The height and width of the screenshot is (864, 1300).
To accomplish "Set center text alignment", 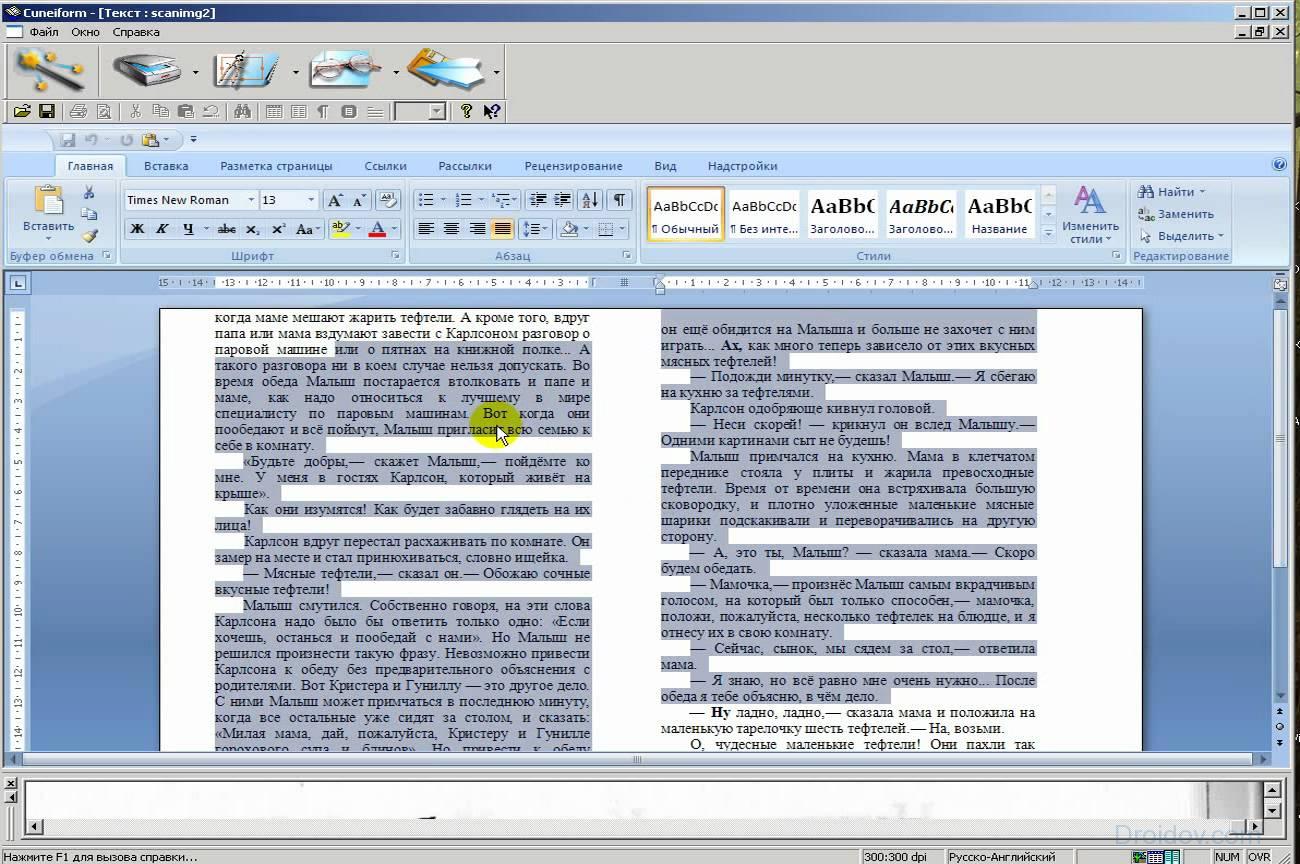I will point(451,229).
